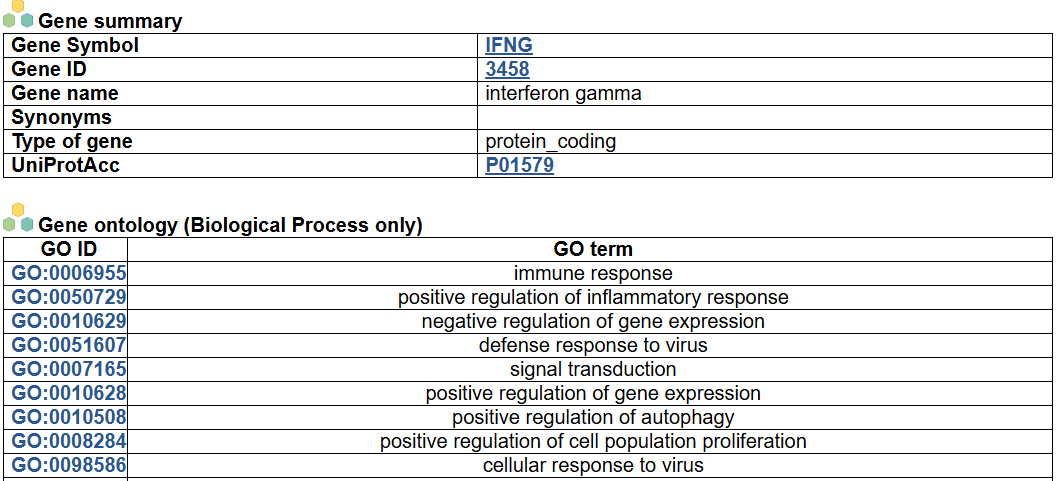Follow the GO:0010629 link
This screenshot has width=1058, height=481.
click(69, 321)
